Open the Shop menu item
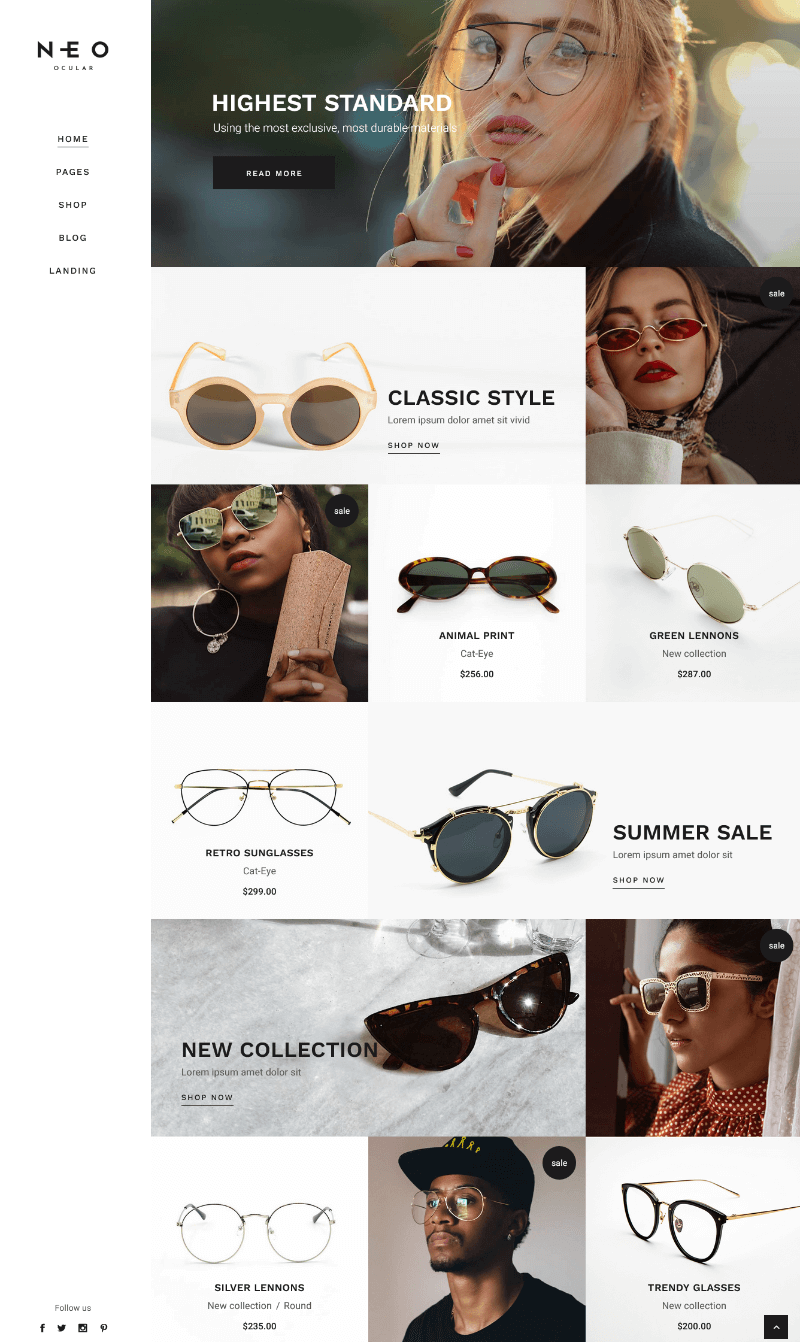This screenshot has width=800, height=1342. click(x=73, y=205)
